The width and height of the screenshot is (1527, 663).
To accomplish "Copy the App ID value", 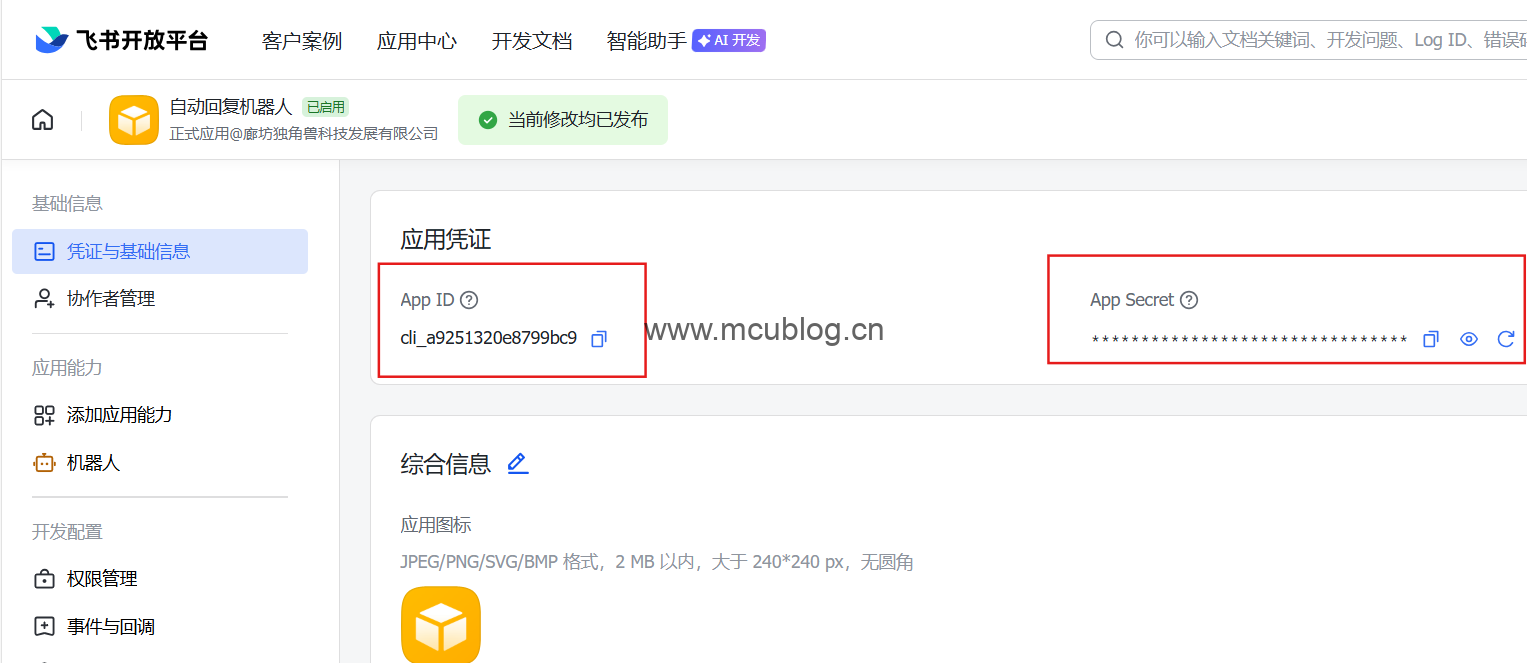I will coord(599,339).
